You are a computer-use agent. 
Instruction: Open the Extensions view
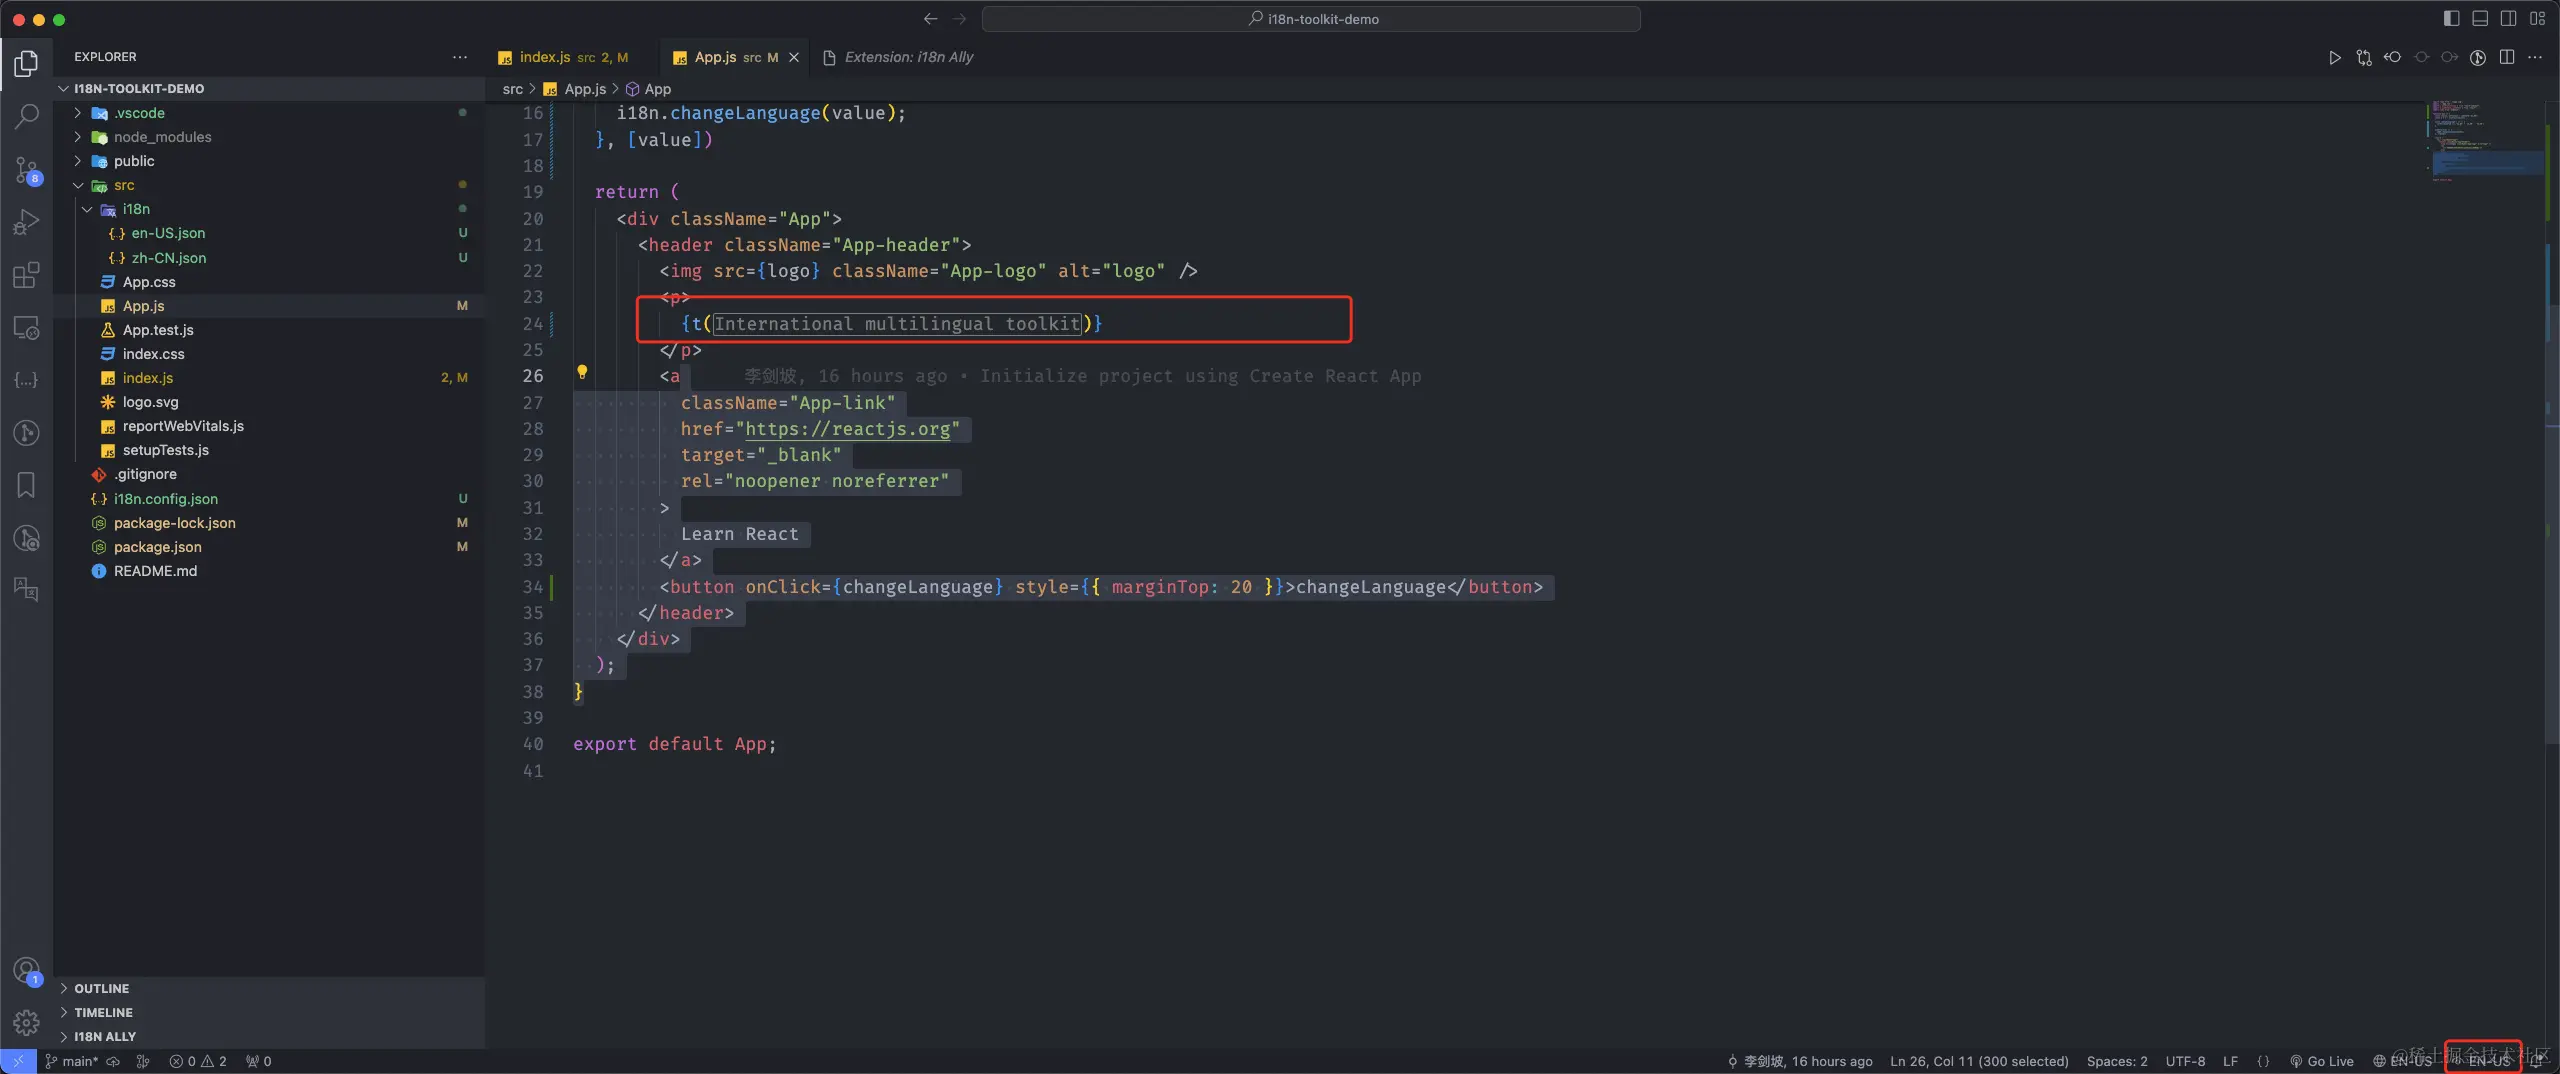point(27,275)
